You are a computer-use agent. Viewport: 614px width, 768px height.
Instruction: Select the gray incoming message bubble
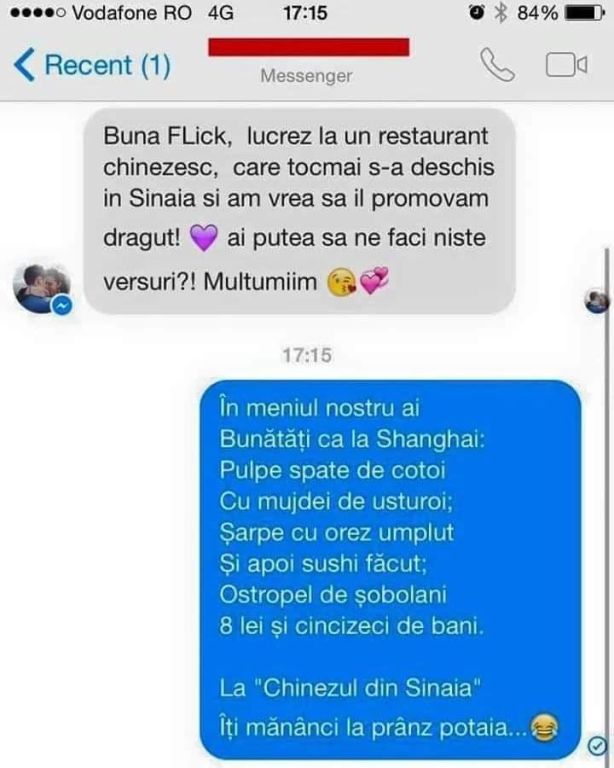[299, 211]
